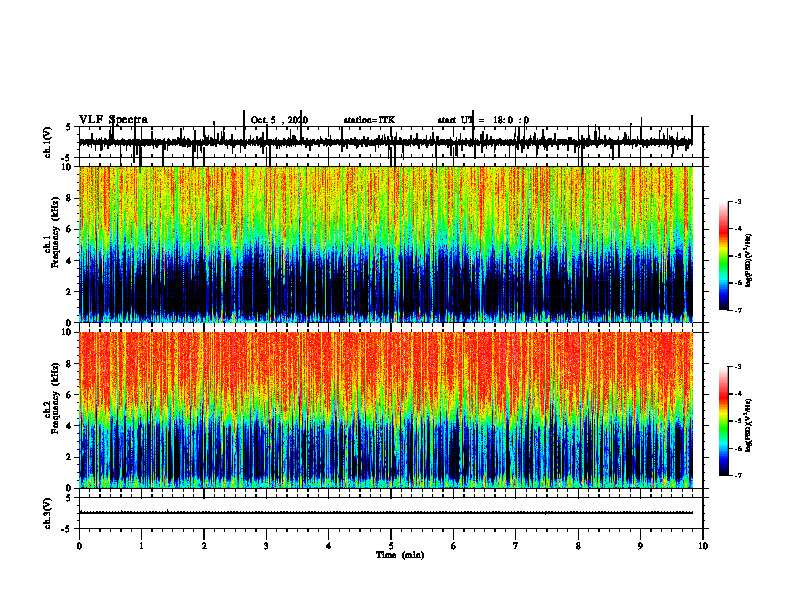Click the ch.2 color bar log(PSD) label
792x612 pixels.
pyautogui.click(x=748, y=426)
